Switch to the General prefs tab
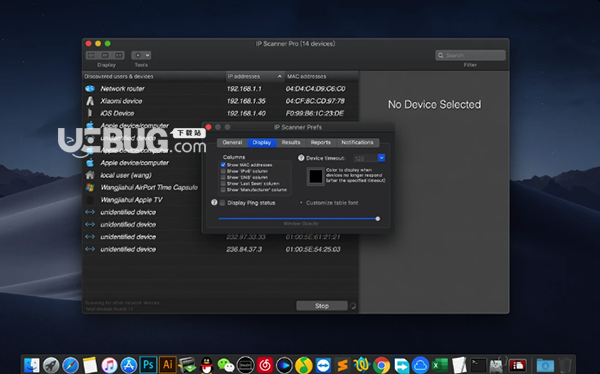 click(232, 142)
